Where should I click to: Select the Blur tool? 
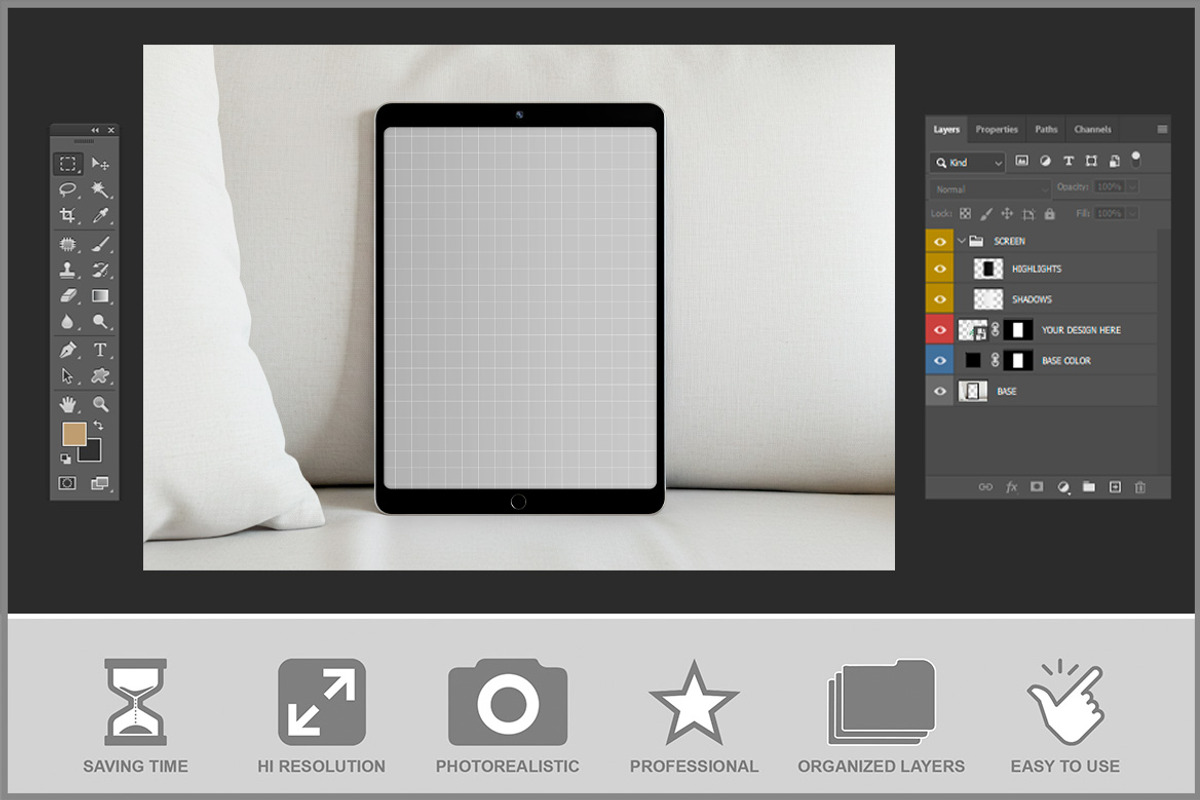68,322
